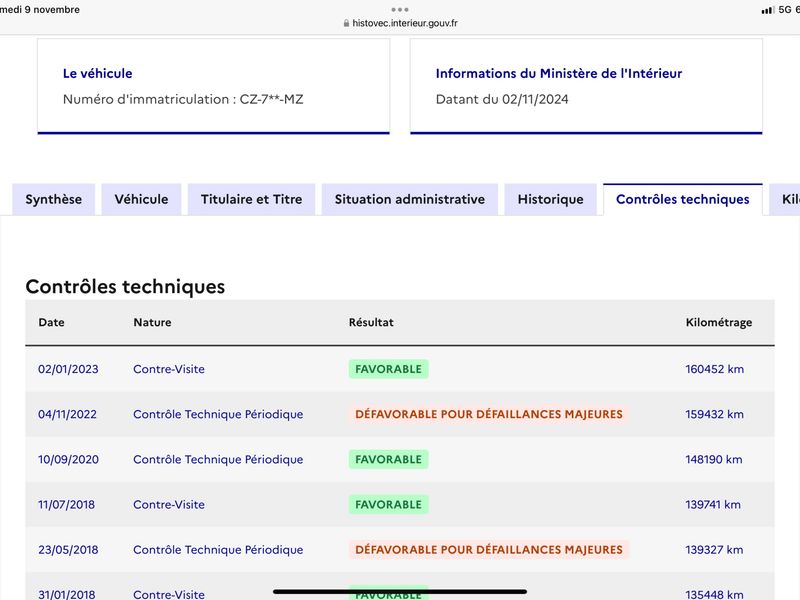Click Contrôle Technique Périodique in 04/11/2022 row
The height and width of the screenshot is (600, 800).
point(218,414)
